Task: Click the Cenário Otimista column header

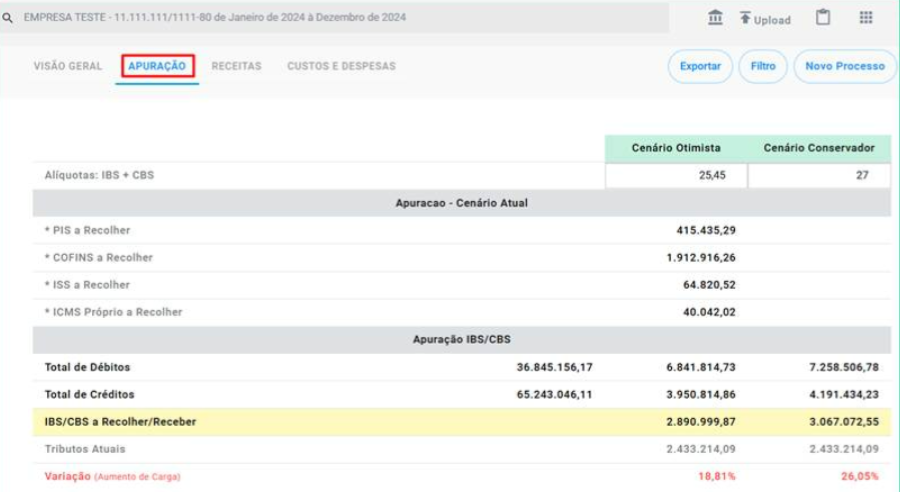Action: pyautogui.click(x=676, y=148)
